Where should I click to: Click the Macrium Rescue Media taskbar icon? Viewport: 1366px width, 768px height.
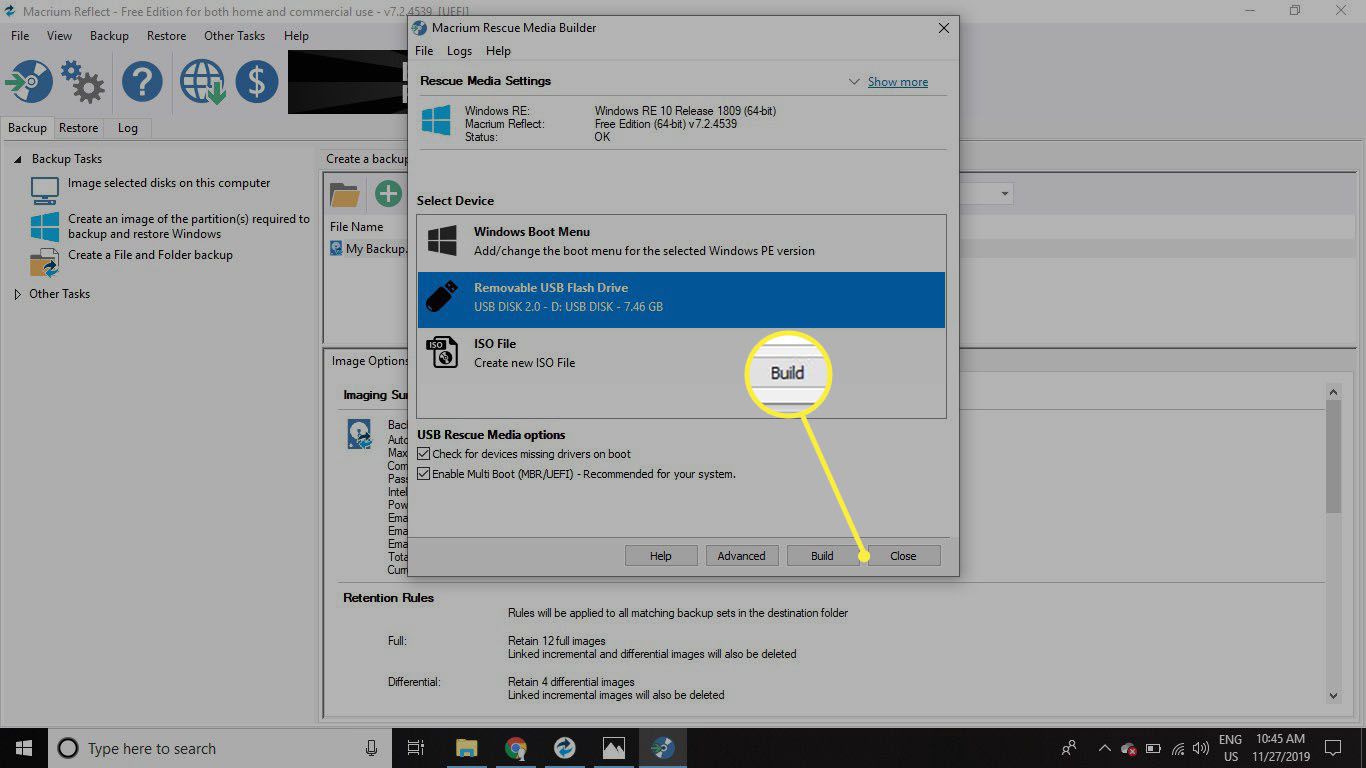[663, 748]
